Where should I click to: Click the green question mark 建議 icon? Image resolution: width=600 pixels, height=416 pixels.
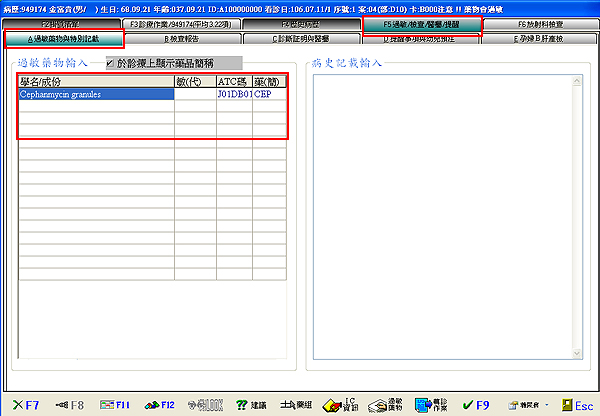[x=250, y=405]
